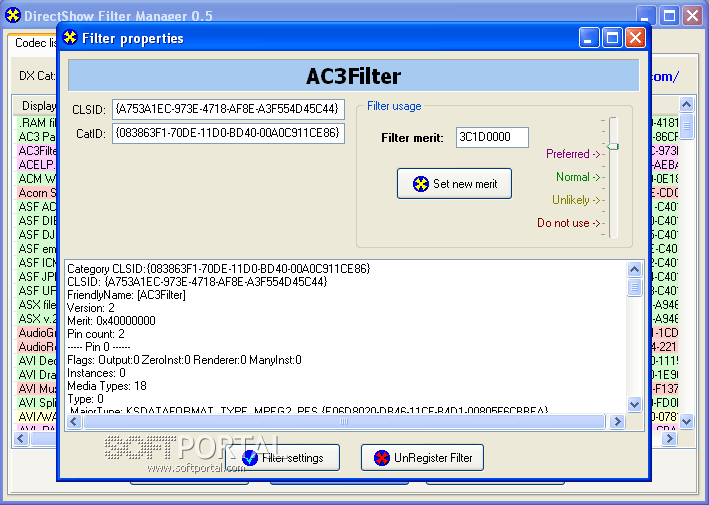Screen dimensions: 709x505
Task: Click the details box vertical scrollbar thumb
Action: (x=634, y=287)
